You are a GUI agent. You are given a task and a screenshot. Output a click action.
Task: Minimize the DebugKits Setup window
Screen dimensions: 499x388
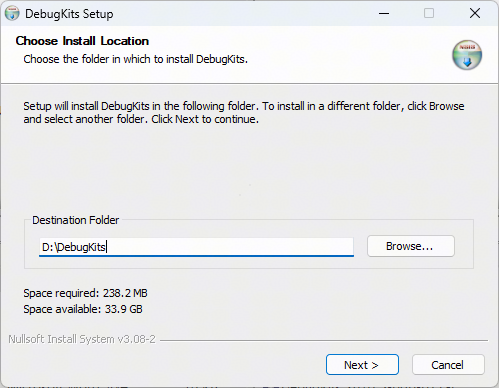384,13
